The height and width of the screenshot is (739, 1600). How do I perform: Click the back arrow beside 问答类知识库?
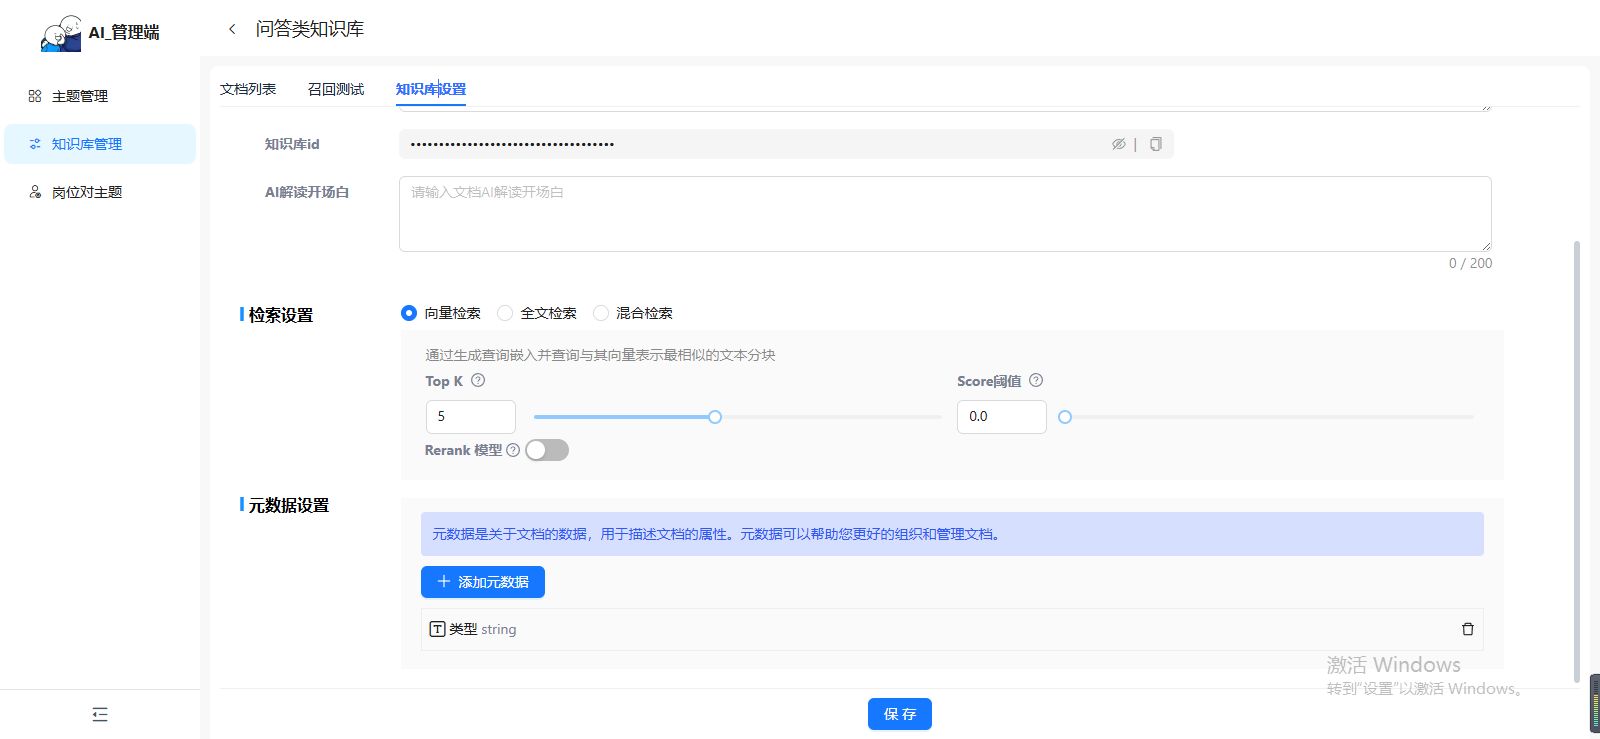pos(232,29)
